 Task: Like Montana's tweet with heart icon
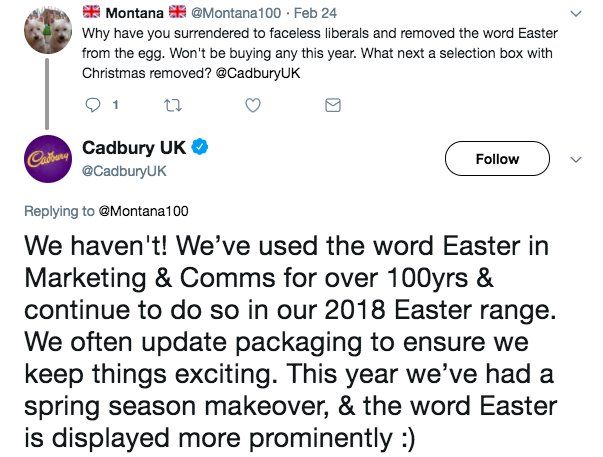(254, 104)
